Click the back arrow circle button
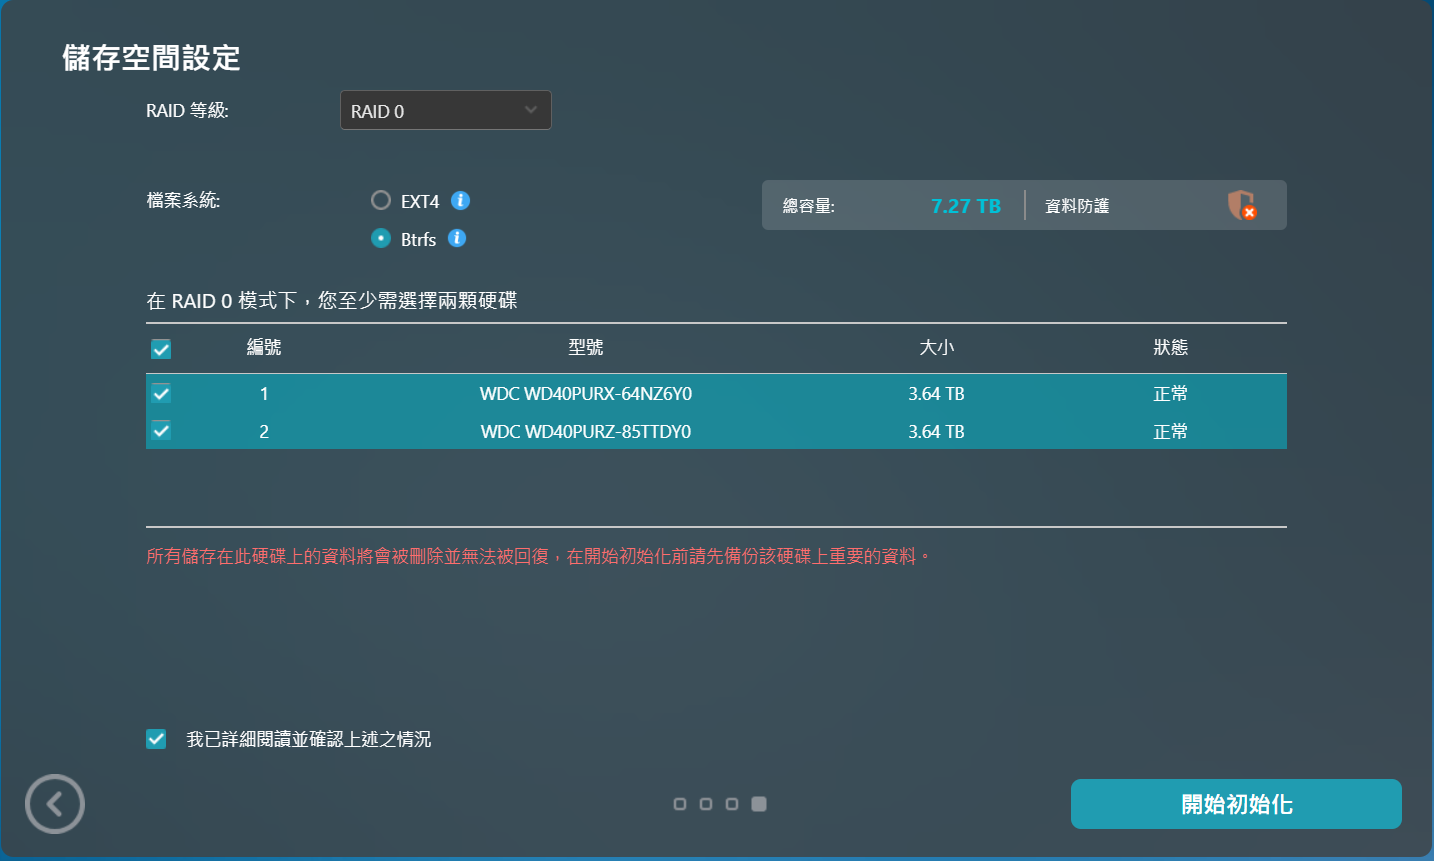Image resolution: width=1434 pixels, height=861 pixels. 55,804
